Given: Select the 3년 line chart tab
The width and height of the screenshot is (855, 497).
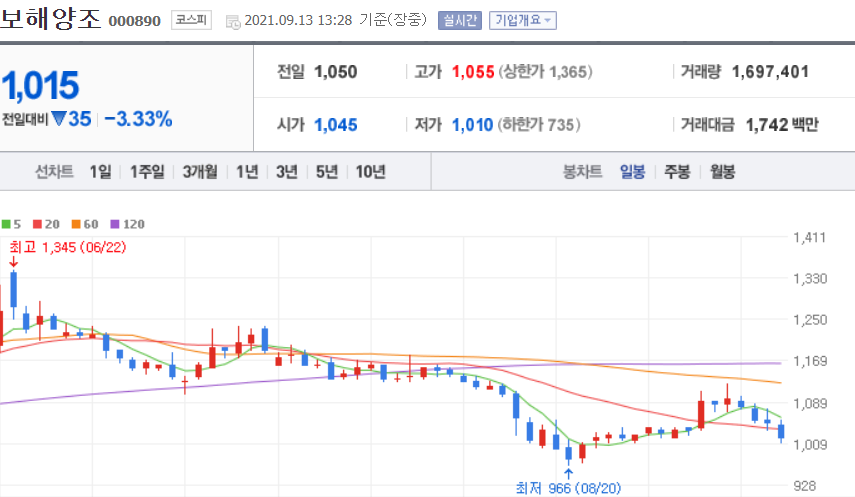Looking at the screenshot, I should 287,172.
